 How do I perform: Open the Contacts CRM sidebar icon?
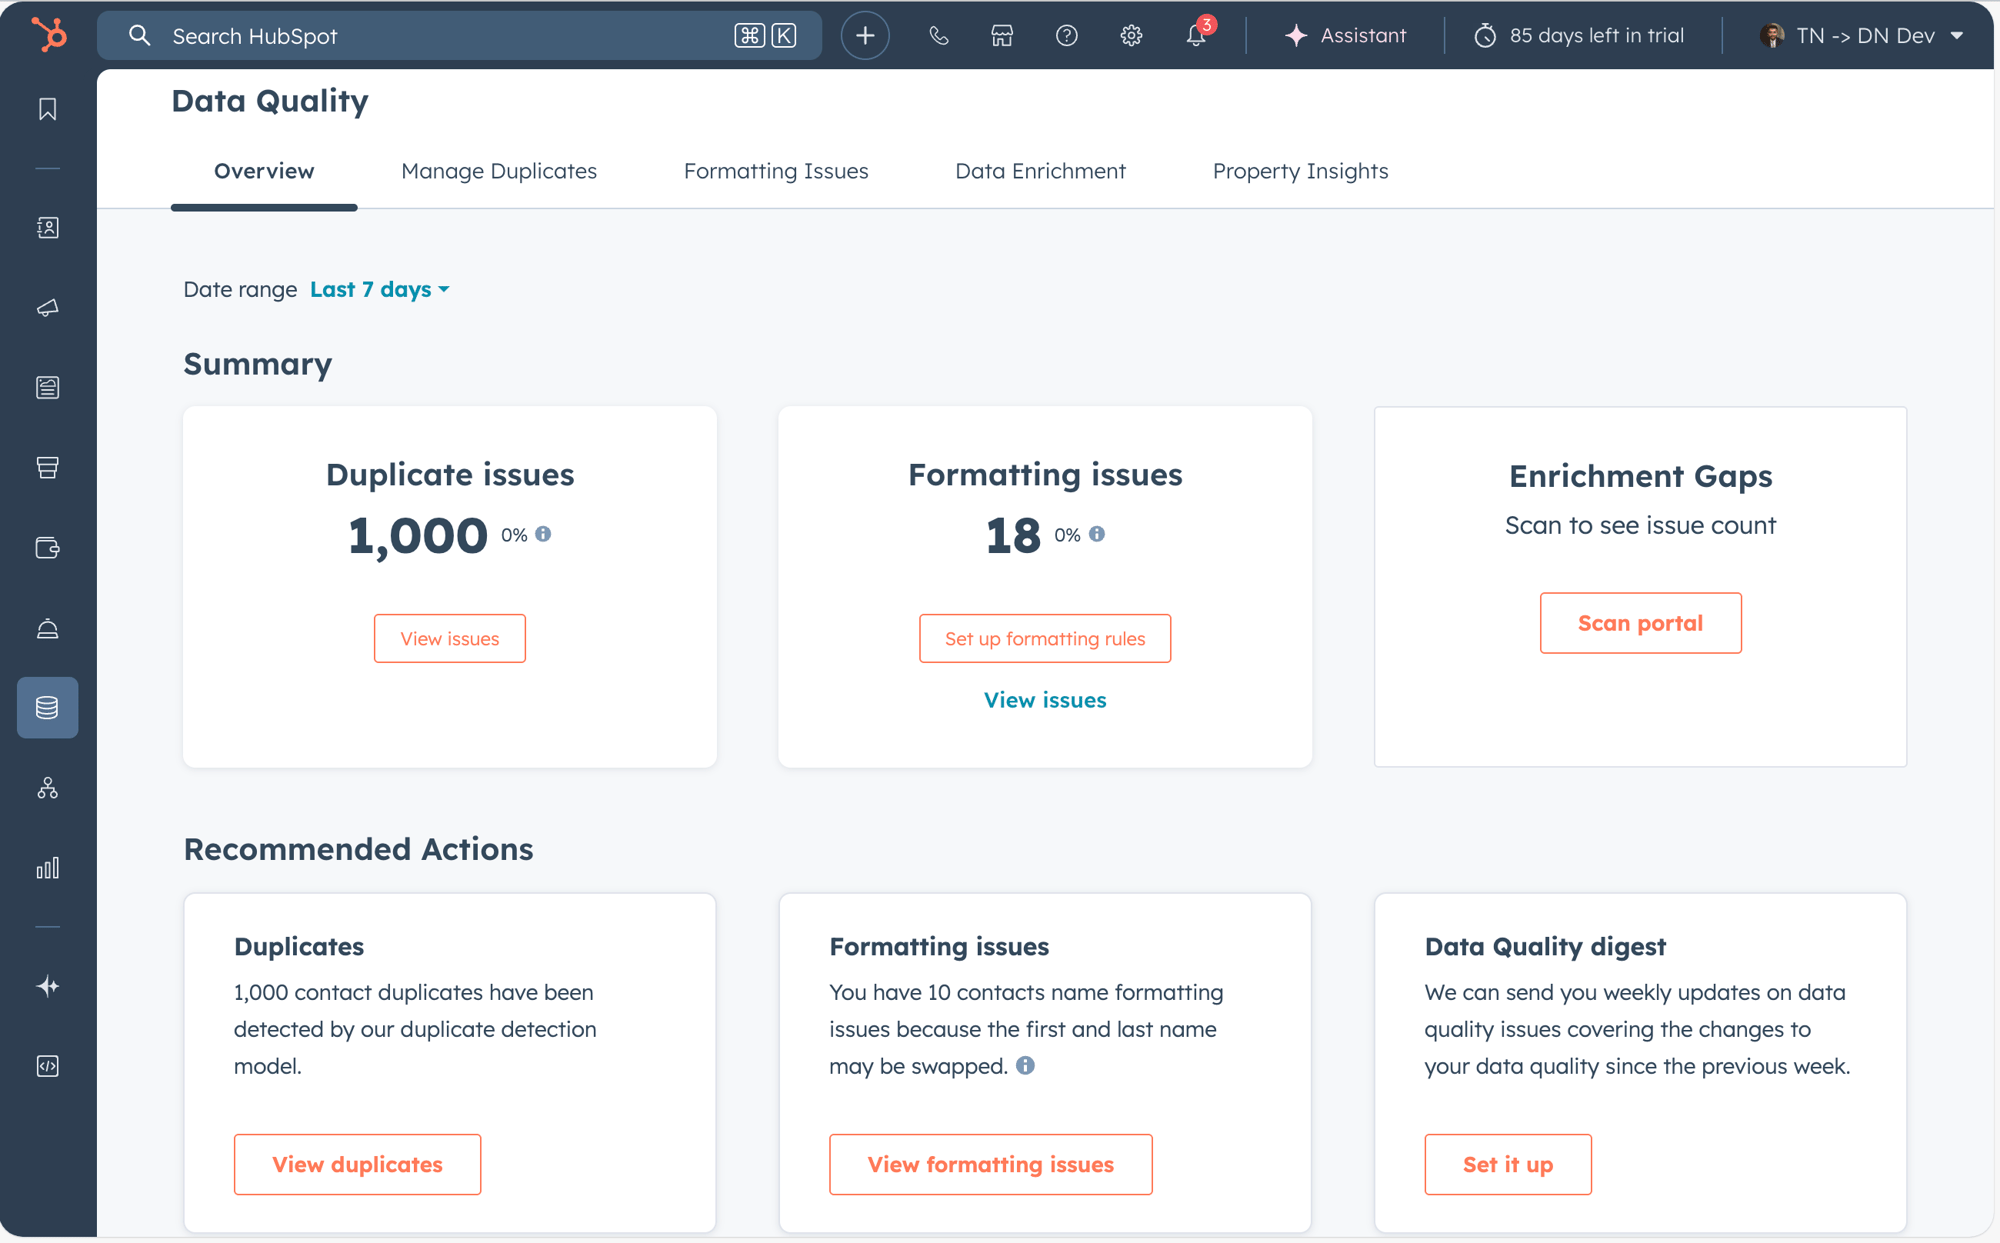pos(46,227)
